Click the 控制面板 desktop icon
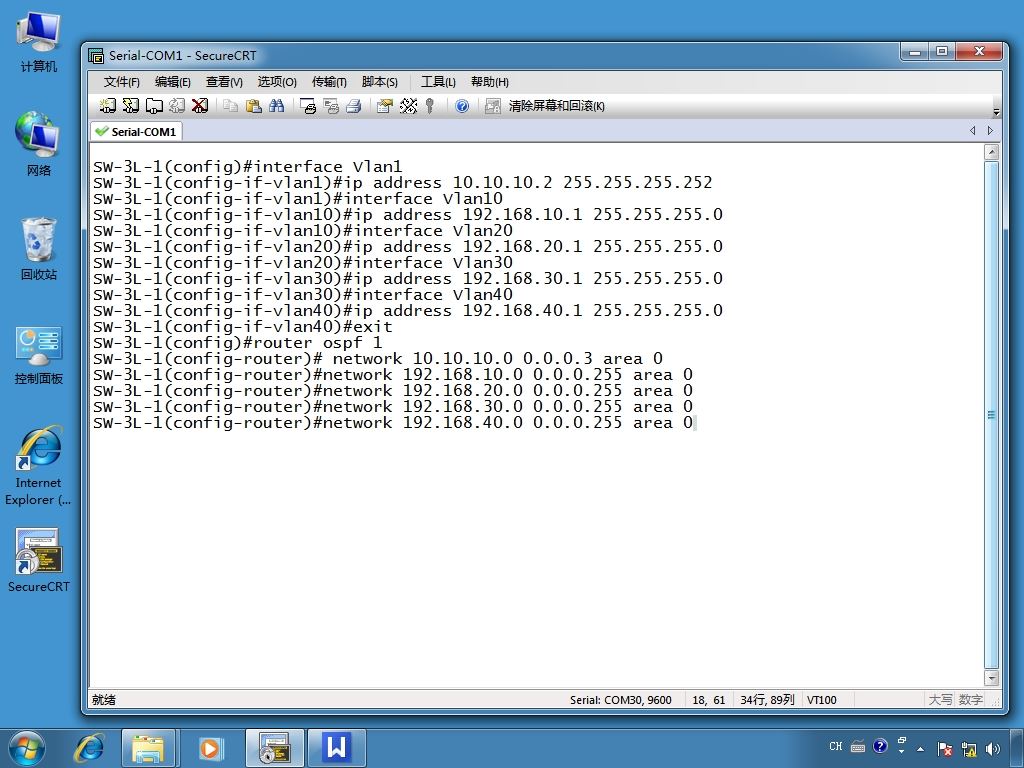1024x768 pixels. point(39,355)
